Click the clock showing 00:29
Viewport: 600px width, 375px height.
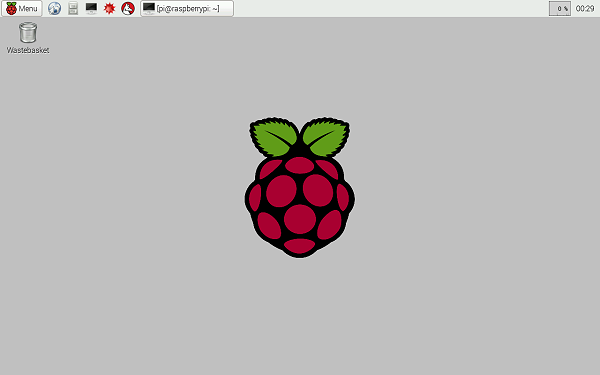(585, 8)
